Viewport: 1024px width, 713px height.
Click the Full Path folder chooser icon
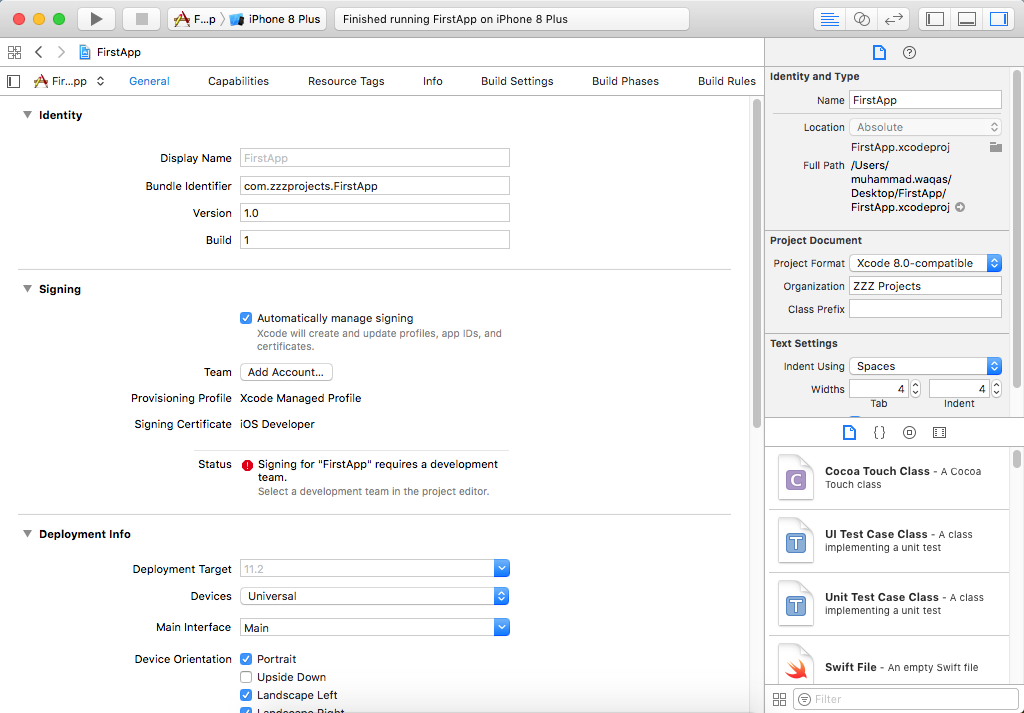995,147
